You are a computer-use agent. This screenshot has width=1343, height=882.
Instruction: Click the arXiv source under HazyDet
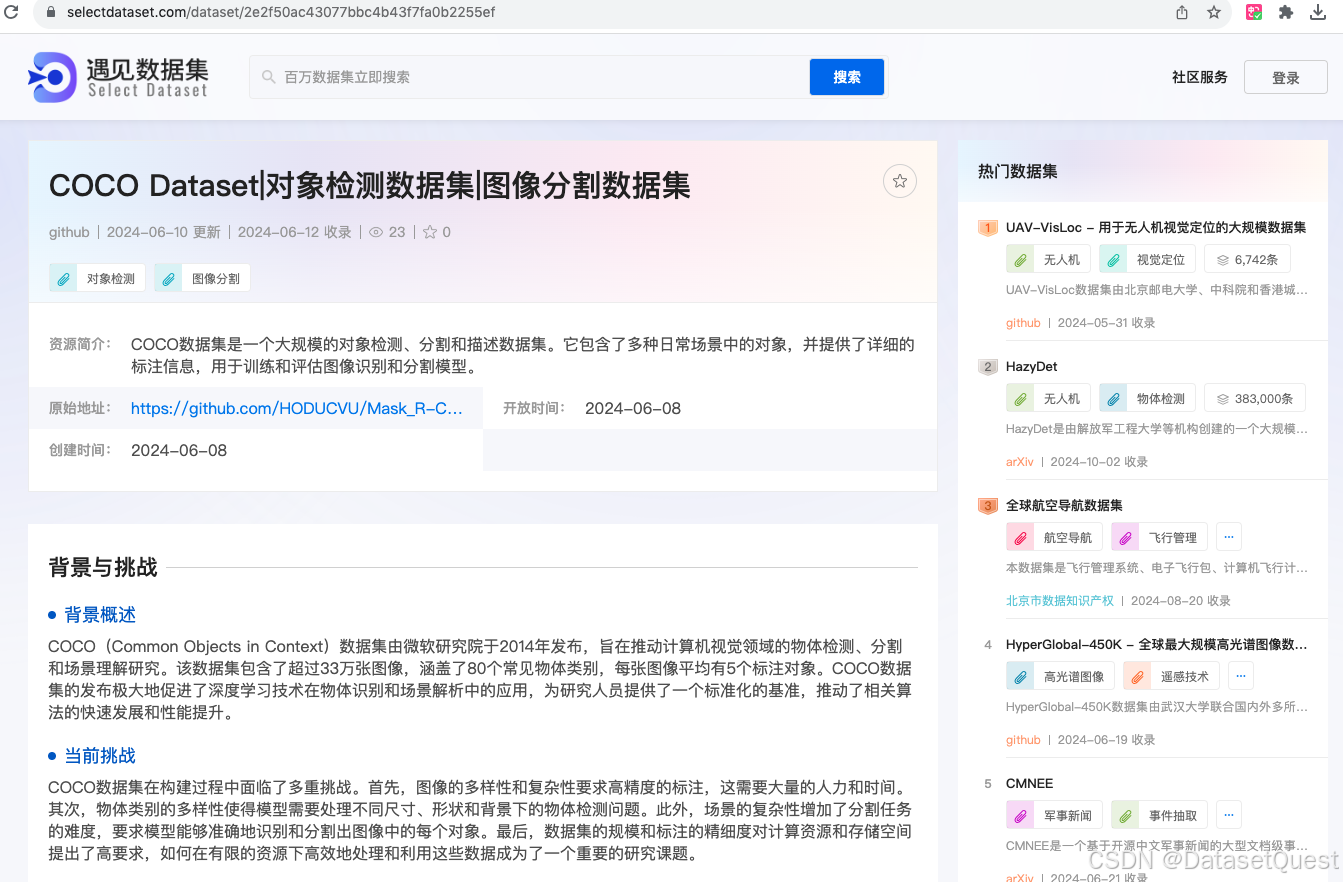click(x=1020, y=462)
